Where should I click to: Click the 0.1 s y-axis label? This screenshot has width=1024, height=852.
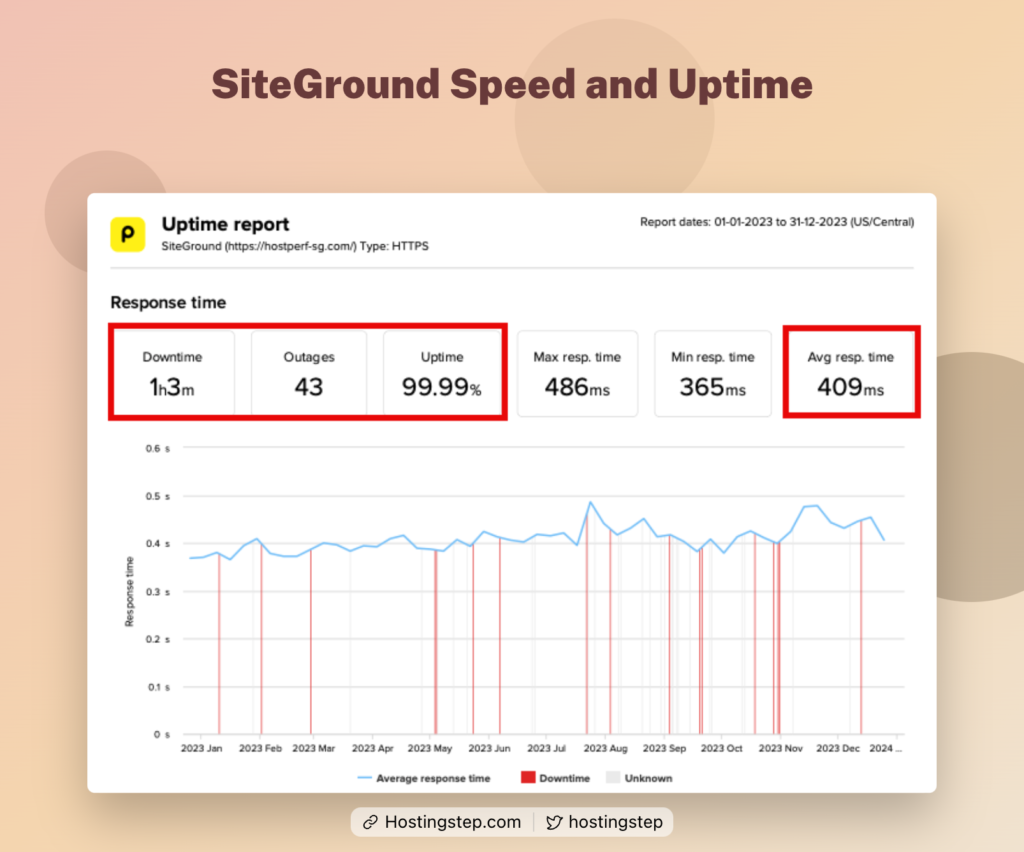click(157, 687)
